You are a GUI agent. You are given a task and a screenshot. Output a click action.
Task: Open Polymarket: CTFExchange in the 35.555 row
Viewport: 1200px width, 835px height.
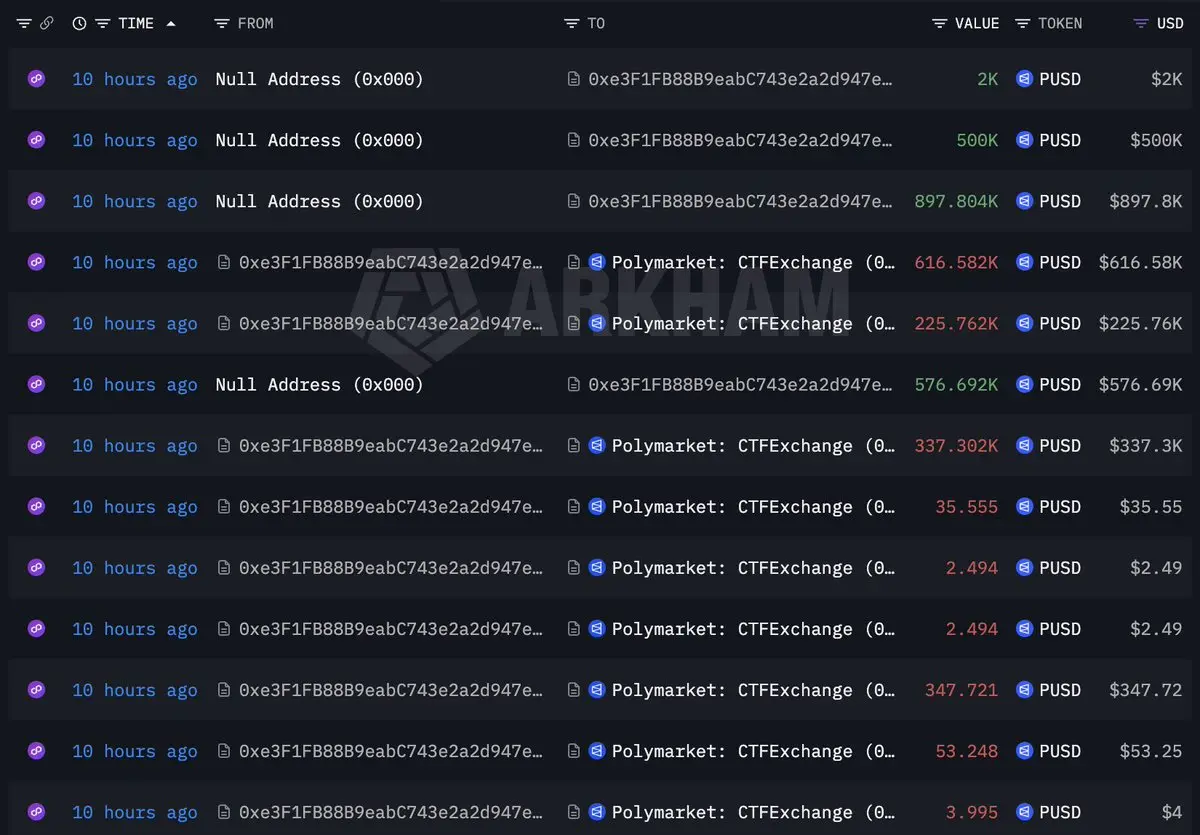pos(754,506)
